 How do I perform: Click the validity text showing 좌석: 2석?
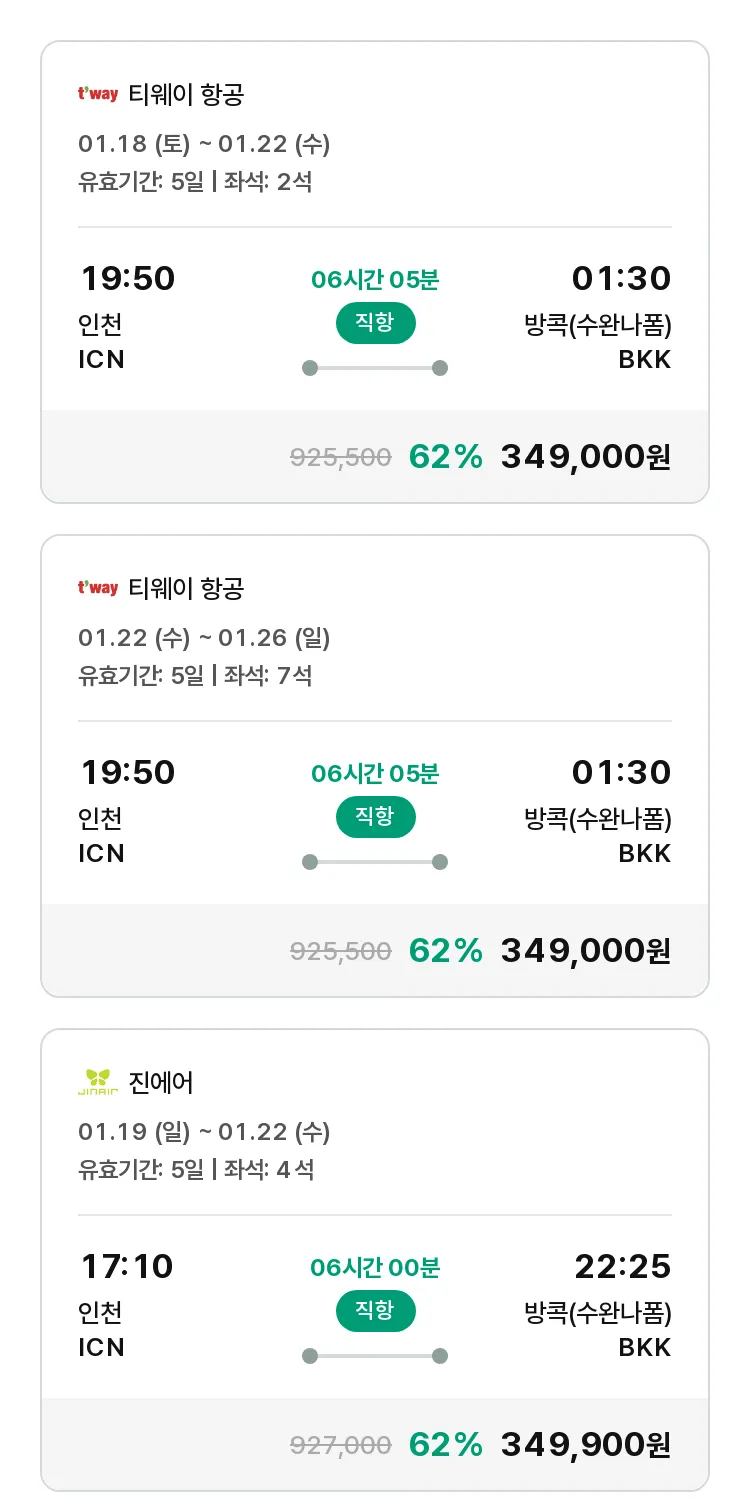point(195,182)
